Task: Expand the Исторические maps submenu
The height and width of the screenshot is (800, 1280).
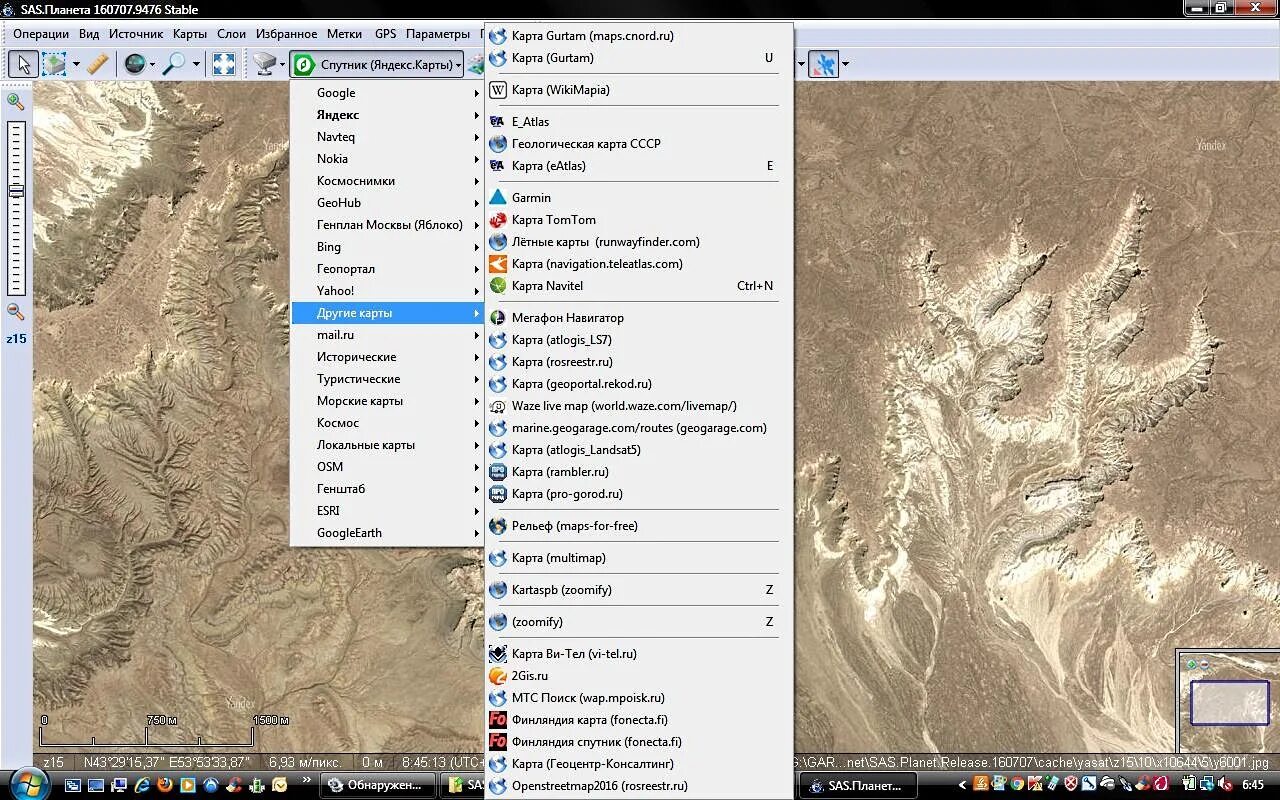Action: click(x=387, y=357)
